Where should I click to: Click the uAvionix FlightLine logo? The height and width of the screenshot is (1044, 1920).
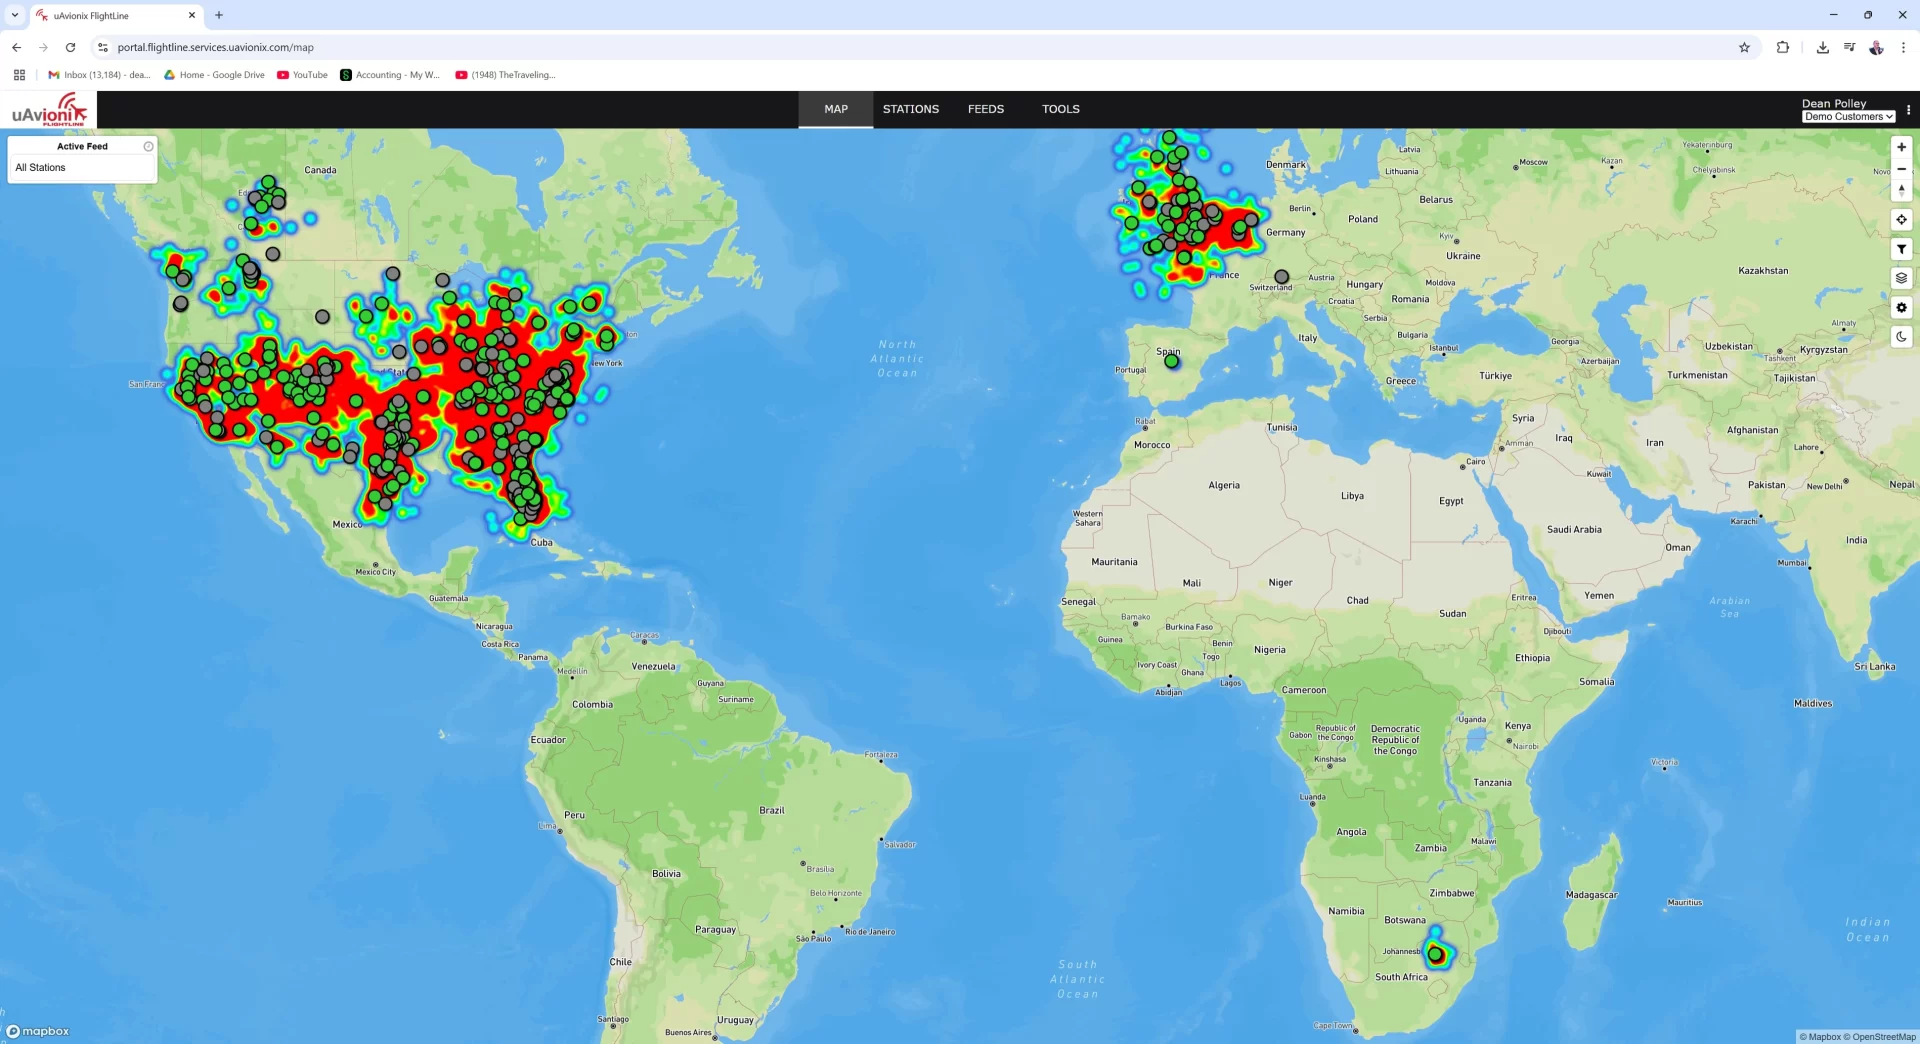49,109
